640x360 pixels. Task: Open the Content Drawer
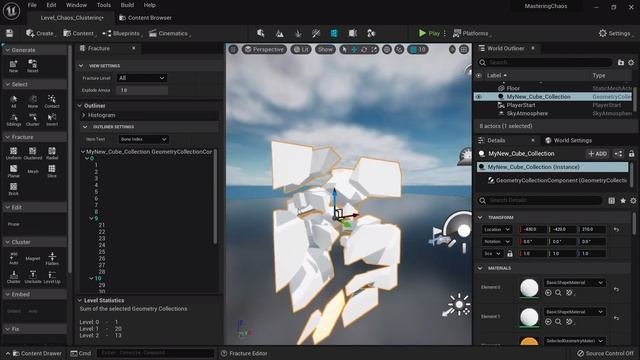point(37,353)
